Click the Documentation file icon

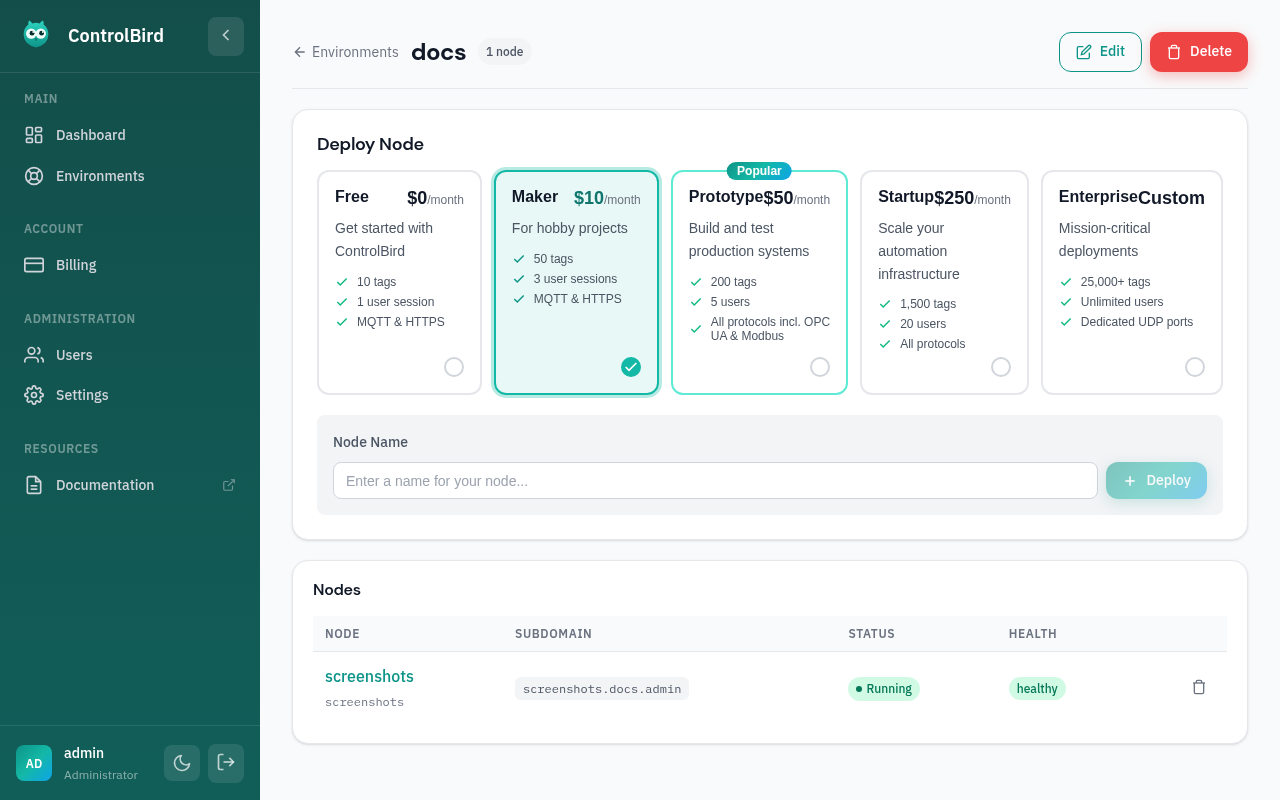coord(34,485)
